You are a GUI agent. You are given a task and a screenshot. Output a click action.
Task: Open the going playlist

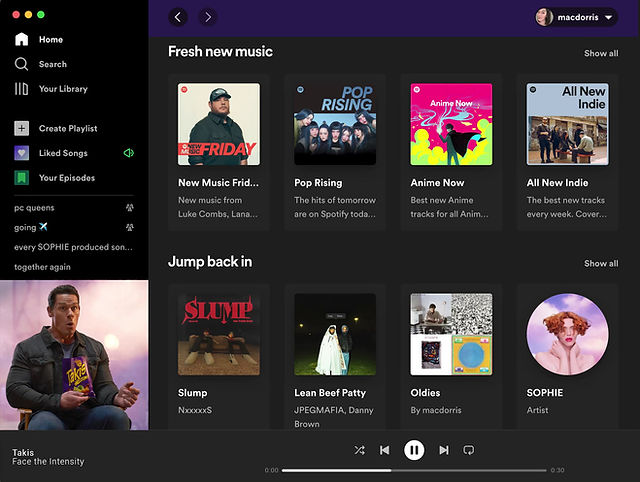31,227
